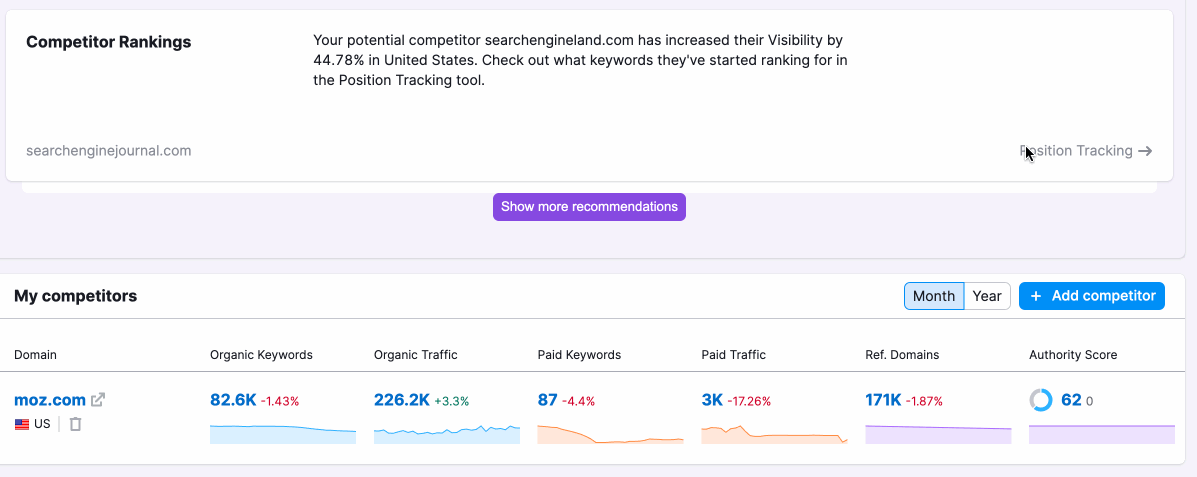Open the 82.6K organic keywords value
This screenshot has width=1197, height=477.
click(233, 400)
